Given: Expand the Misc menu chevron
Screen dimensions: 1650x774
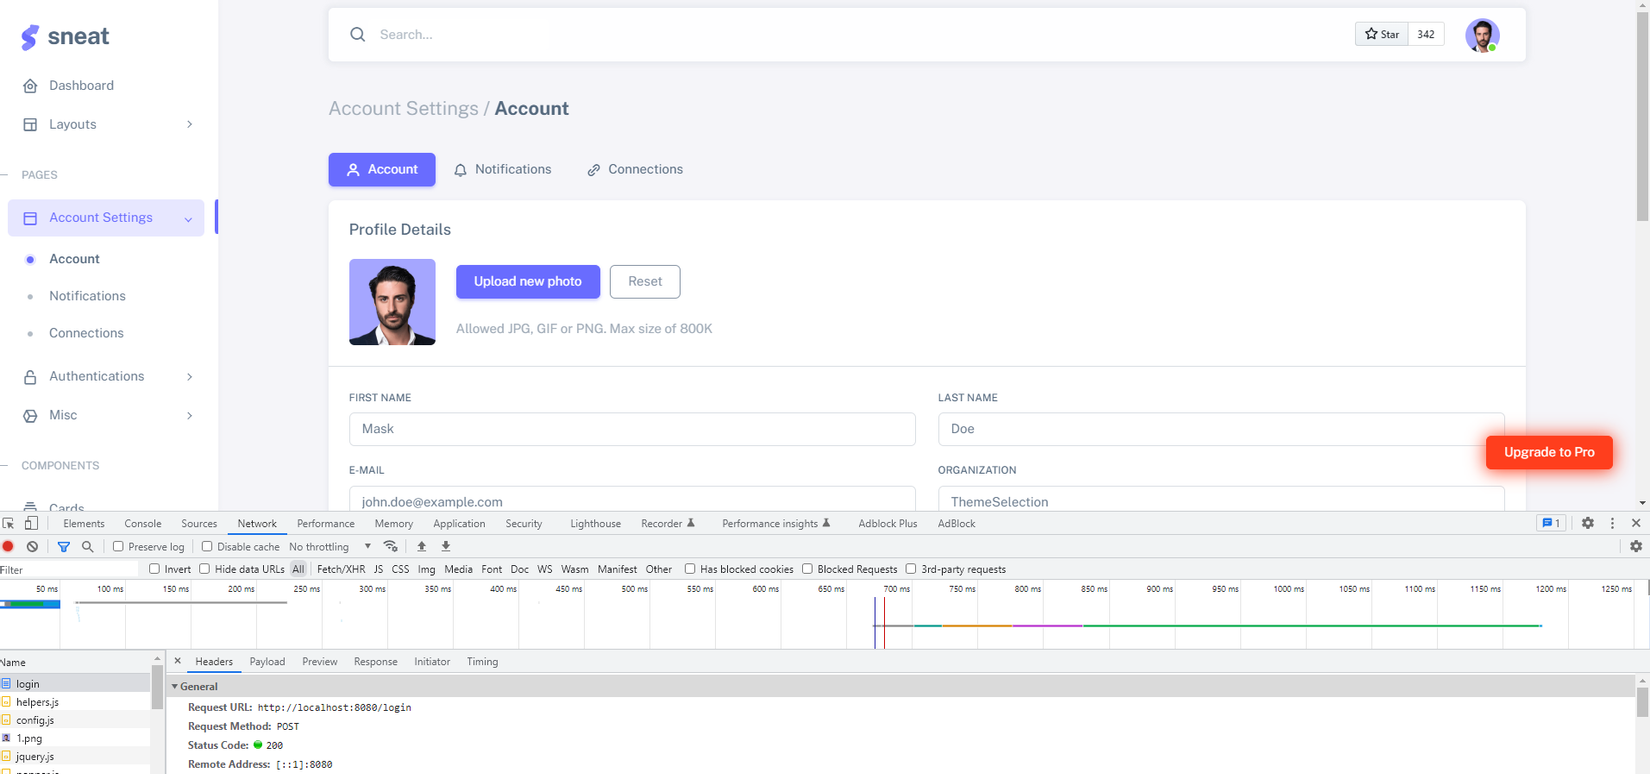Looking at the screenshot, I should (189, 416).
